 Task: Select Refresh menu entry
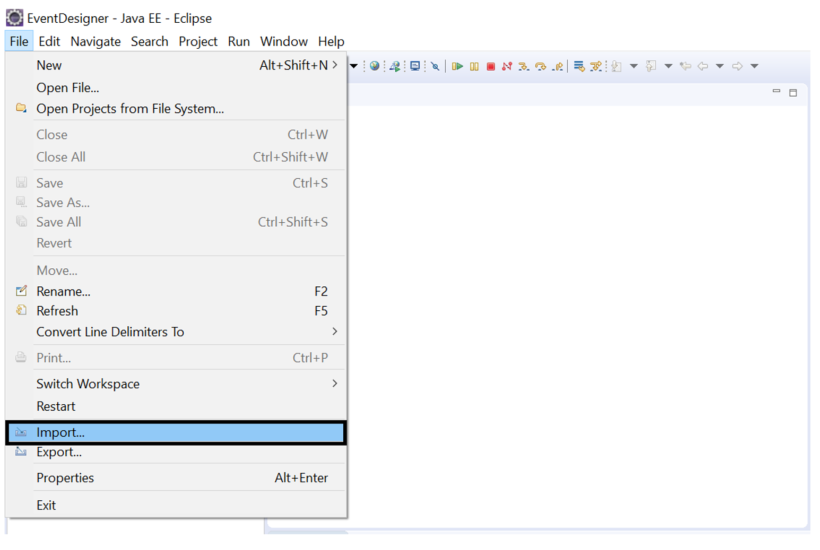point(57,311)
